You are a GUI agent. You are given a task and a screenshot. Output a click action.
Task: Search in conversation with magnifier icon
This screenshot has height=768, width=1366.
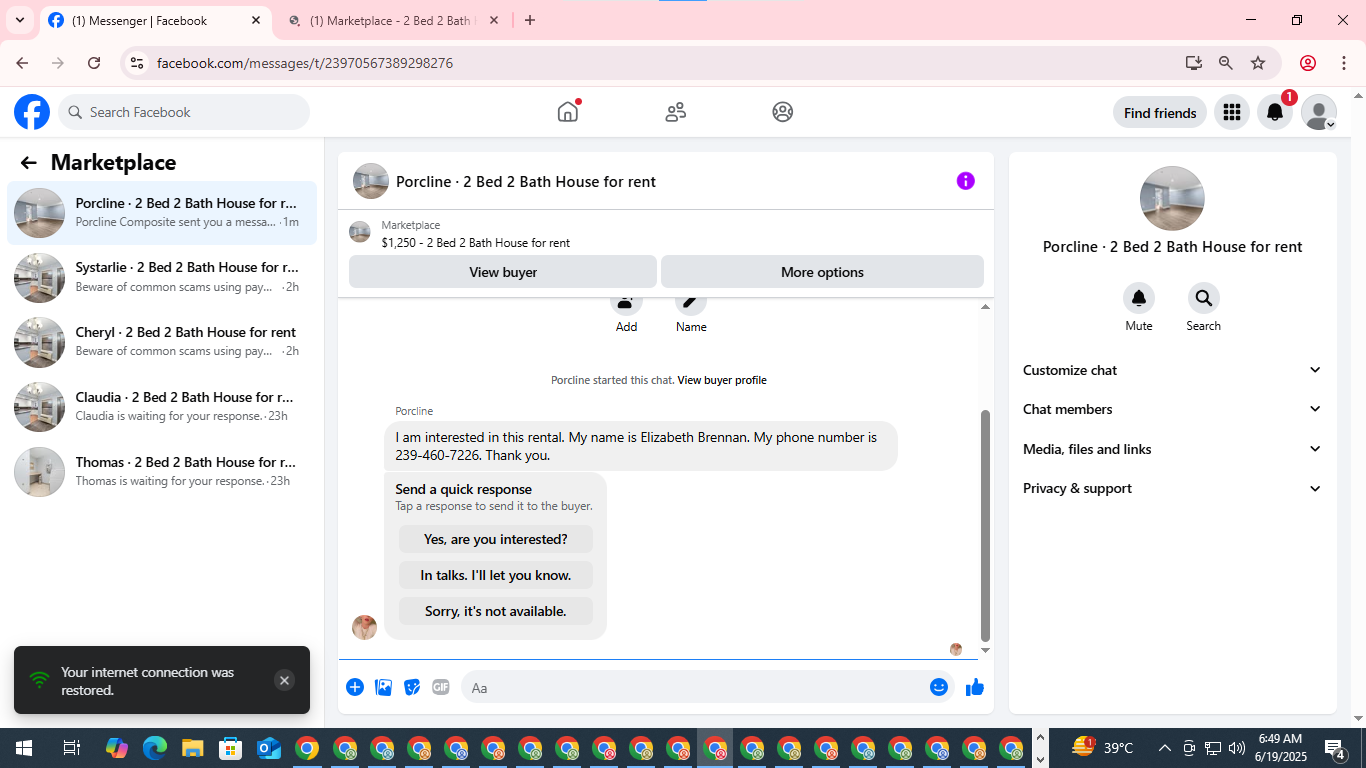[x=1203, y=298]
